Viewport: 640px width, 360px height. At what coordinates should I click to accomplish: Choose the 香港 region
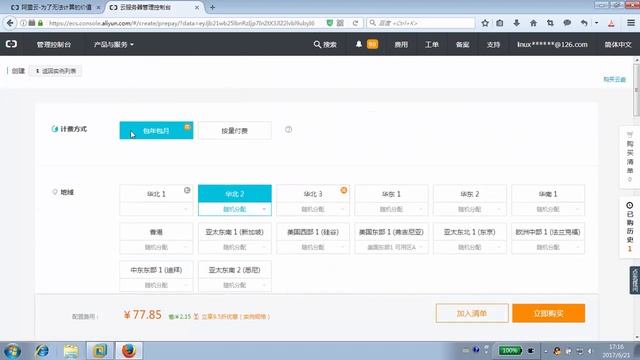pyautogui.click(x=156, y=231)
